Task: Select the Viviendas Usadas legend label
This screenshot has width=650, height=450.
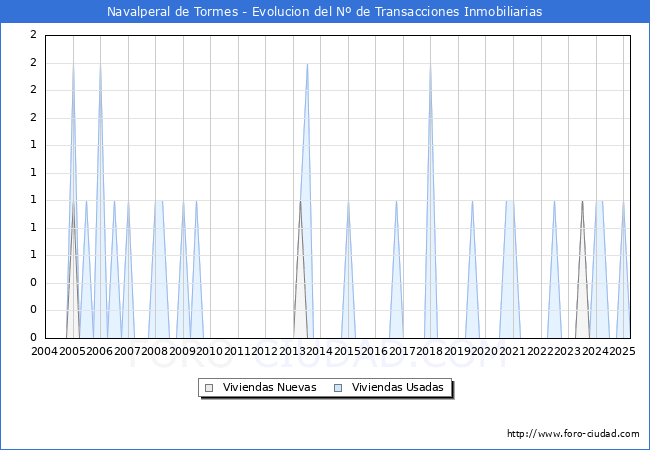Action: pos(398,387)
